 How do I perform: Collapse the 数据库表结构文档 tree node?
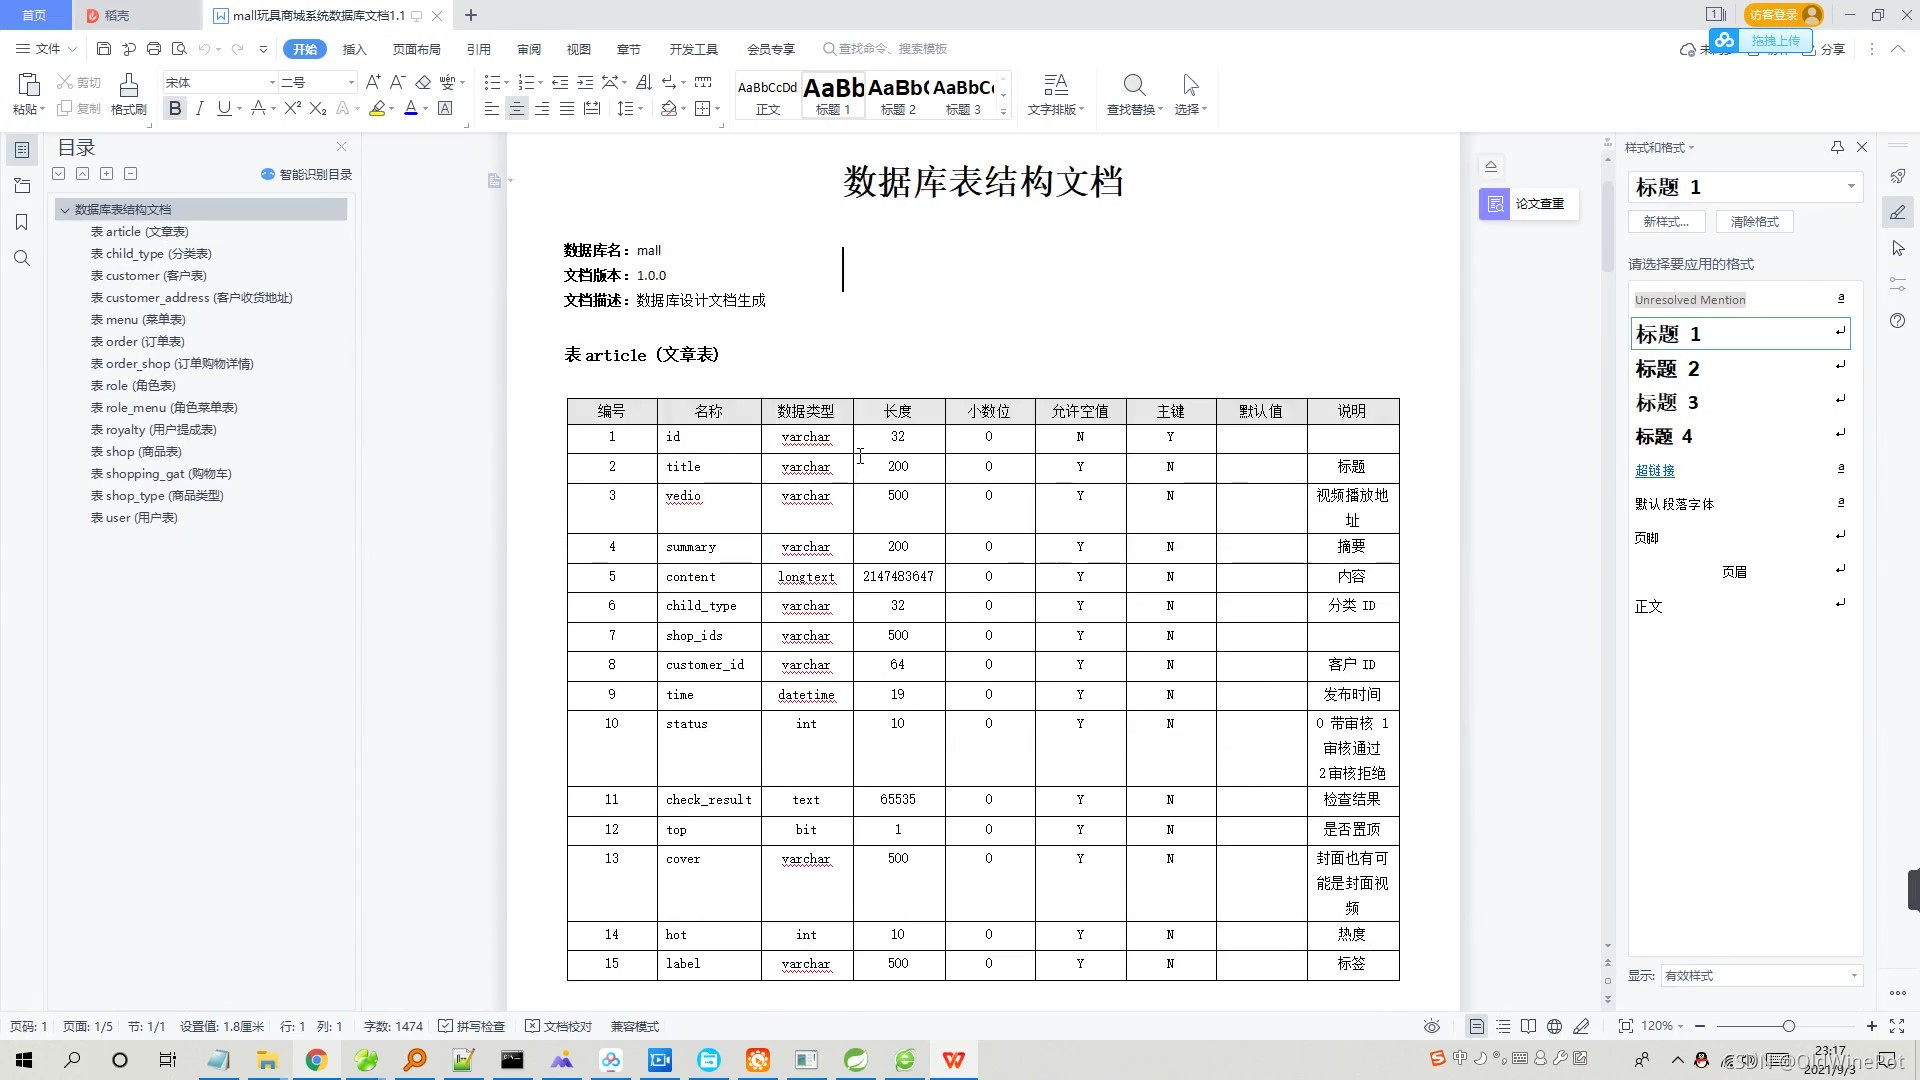coord(65,210)
